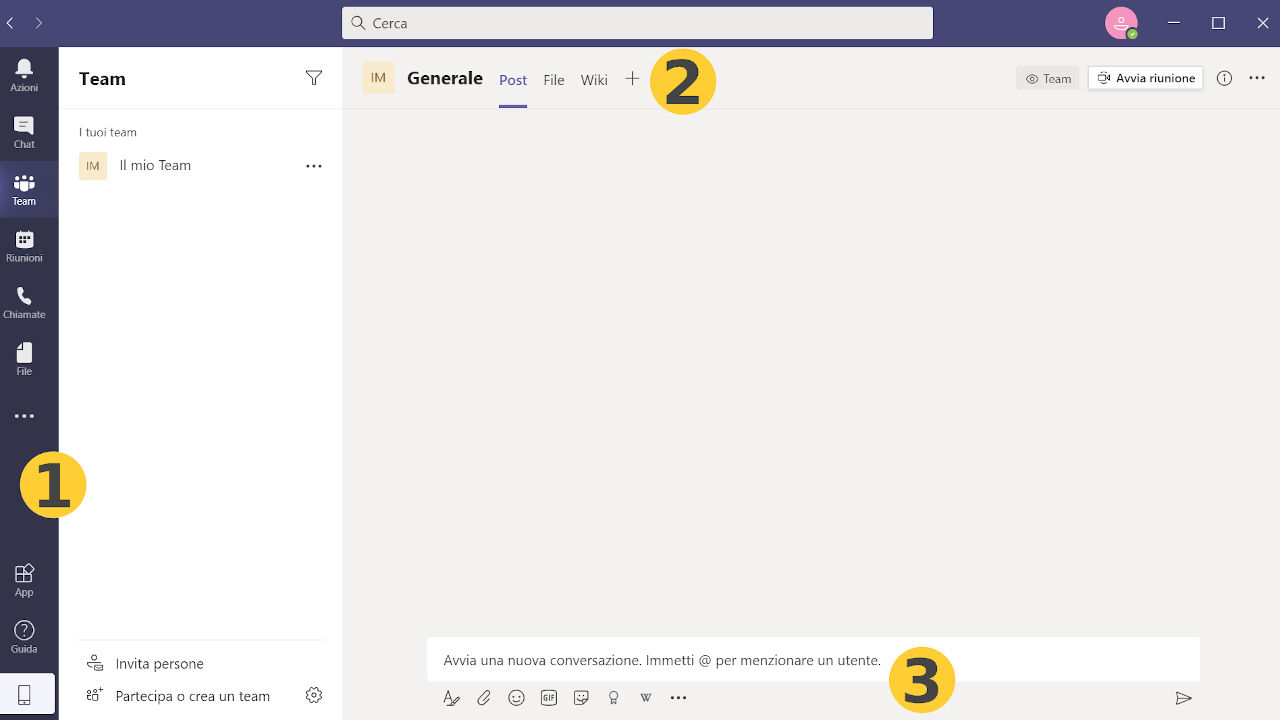Open the Chiamate calls section
Viewport: 1280px width, 720px height.
click(x=24, y=302)
